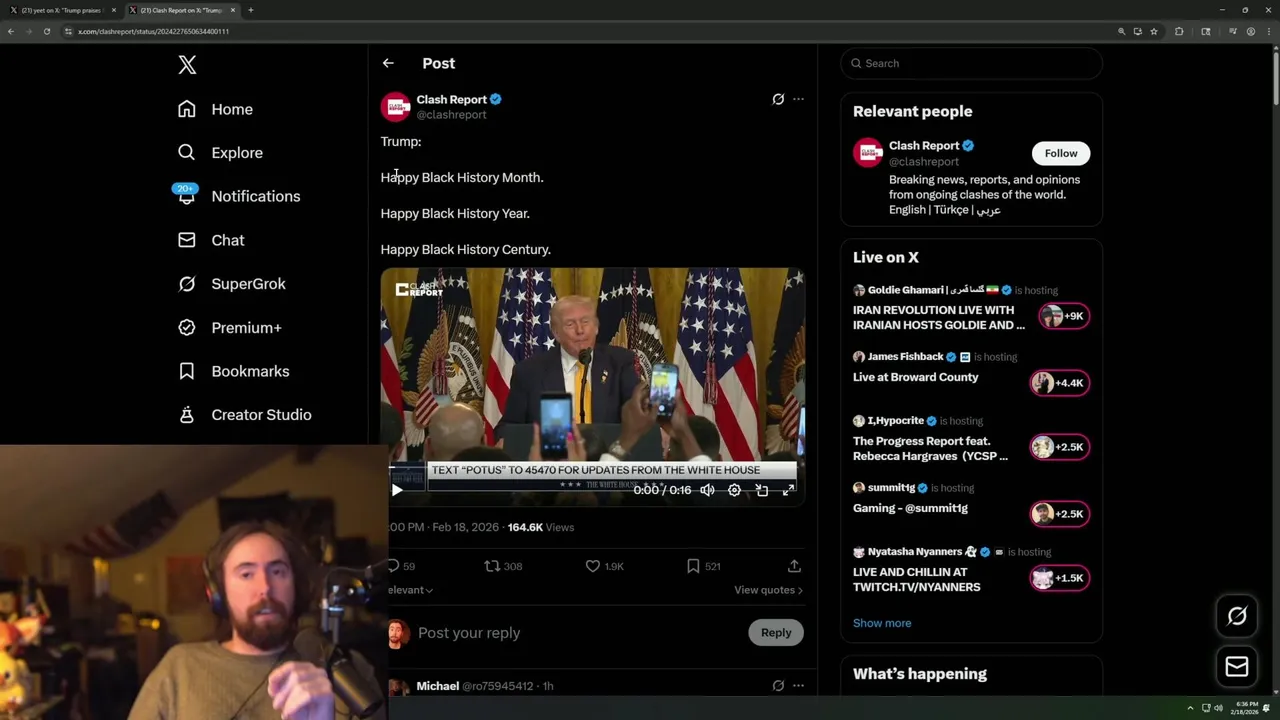Go back using the Post arrow
This screenshot has width=1280, height=720.
(388, 63)
